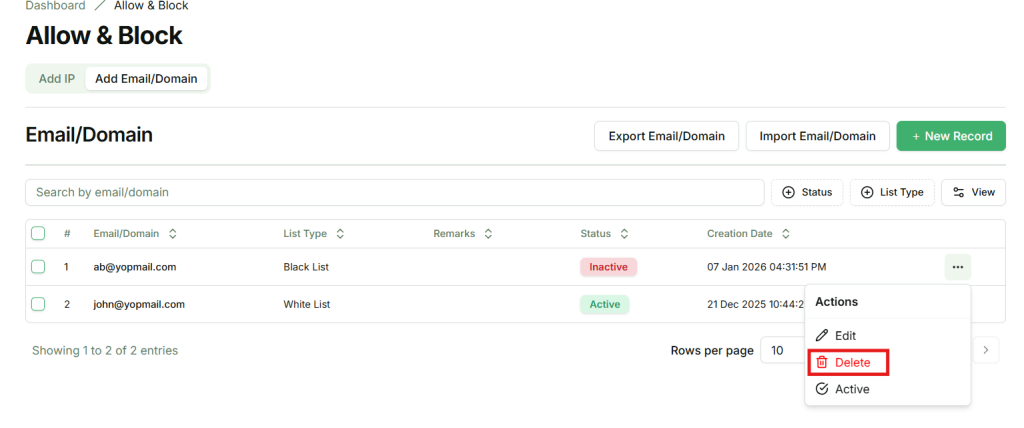This screenshot has width=1024, height=428.
Task: Open the List Type filter dropdown
Action: point(892,192)
